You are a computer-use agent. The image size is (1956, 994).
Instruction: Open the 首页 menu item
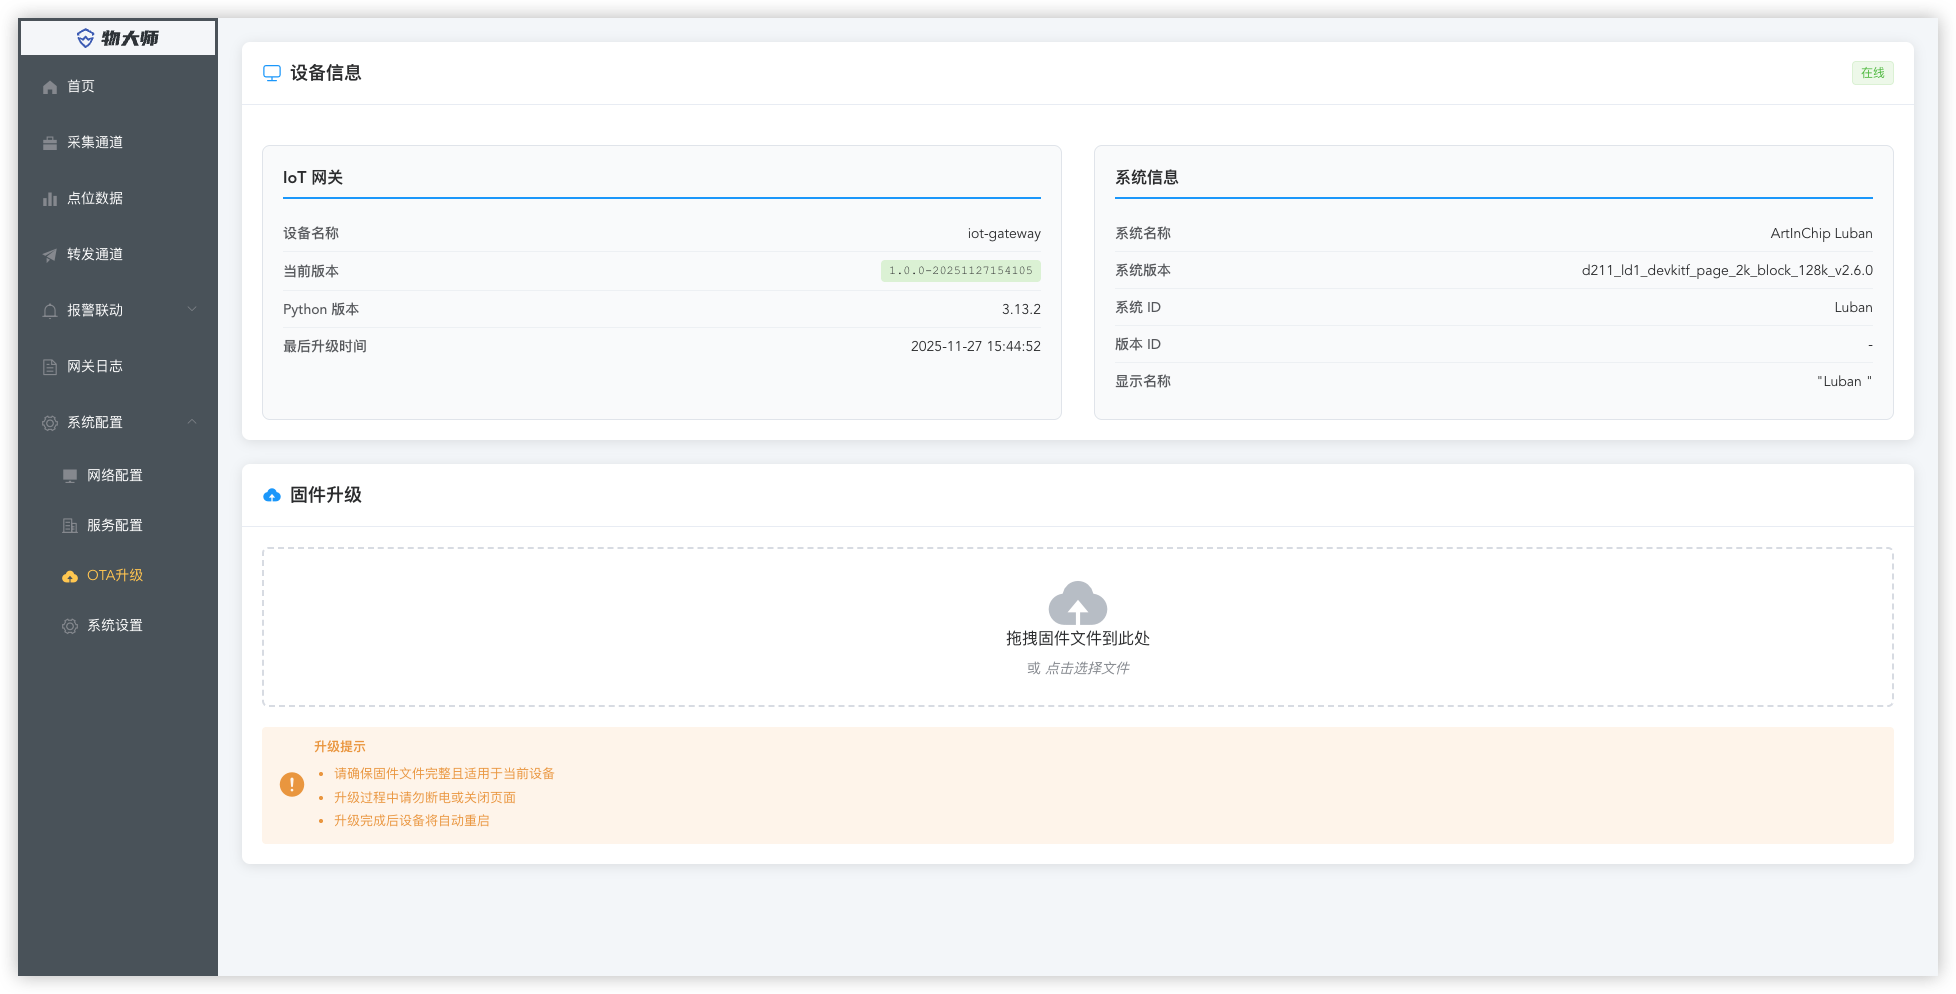click(x=81, y=87)
